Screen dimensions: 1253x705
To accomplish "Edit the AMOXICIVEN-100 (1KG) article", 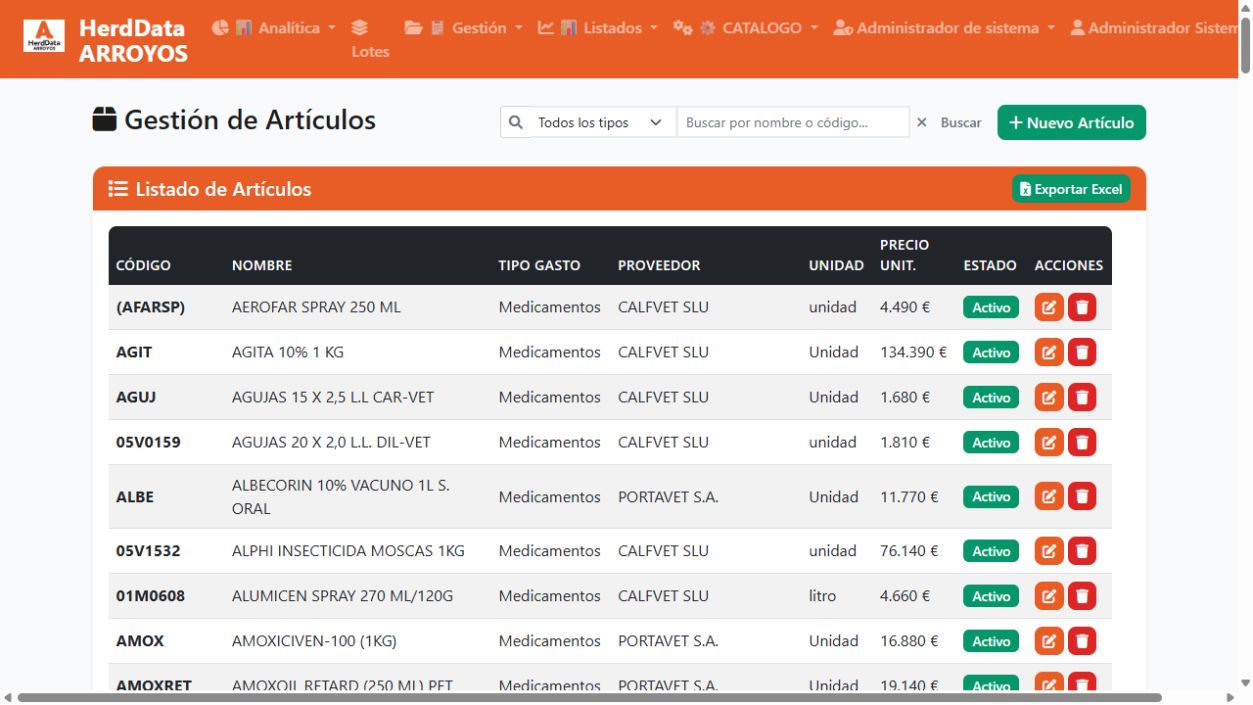I will click(x=1048, y=641).
